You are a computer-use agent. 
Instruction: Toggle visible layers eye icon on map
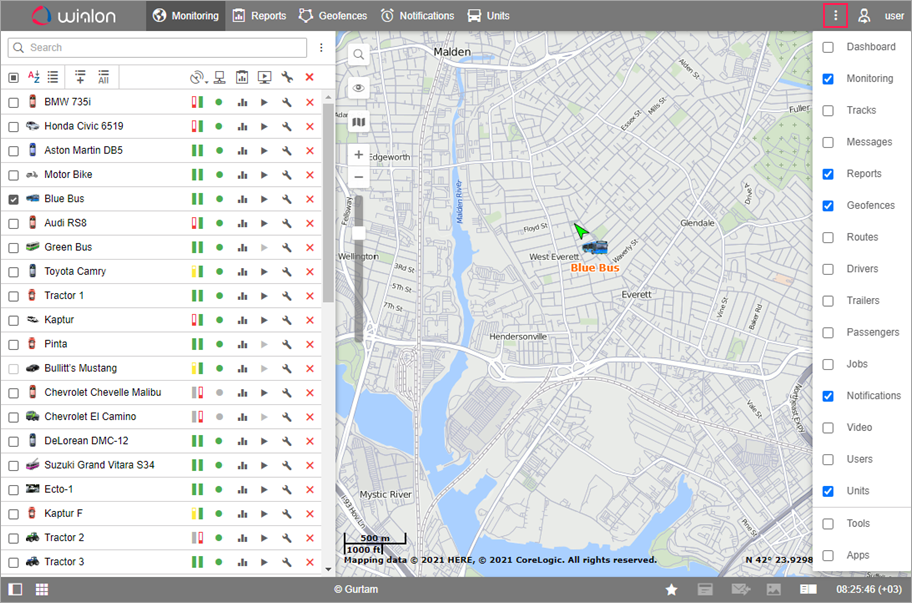(x=359, y=88)
